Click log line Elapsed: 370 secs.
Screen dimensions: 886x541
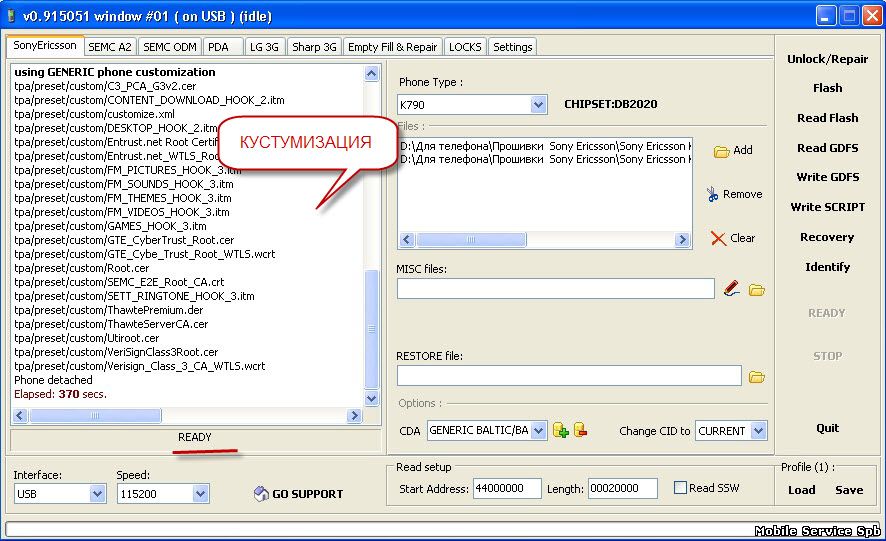[60, 394]
